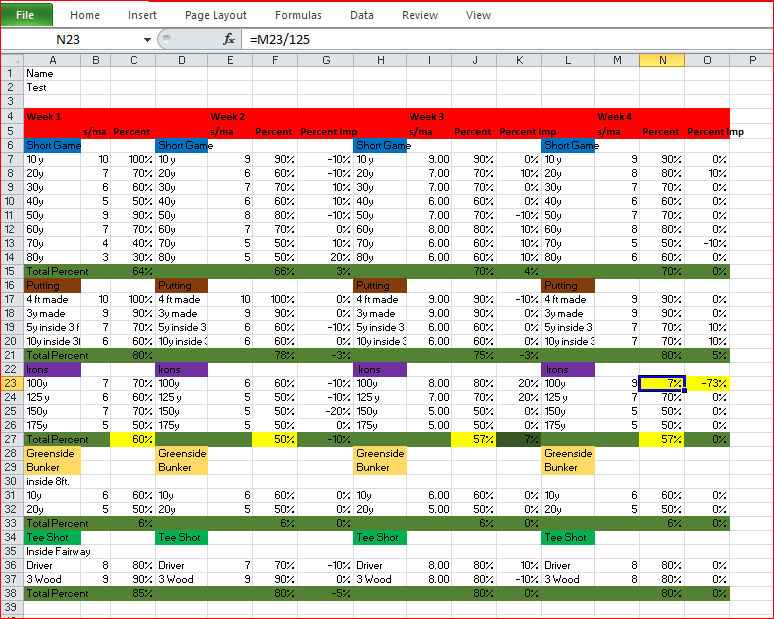Open the Name Box dropdown arrow
Screen dimensions: 774x619
click(x=147, y=39)
